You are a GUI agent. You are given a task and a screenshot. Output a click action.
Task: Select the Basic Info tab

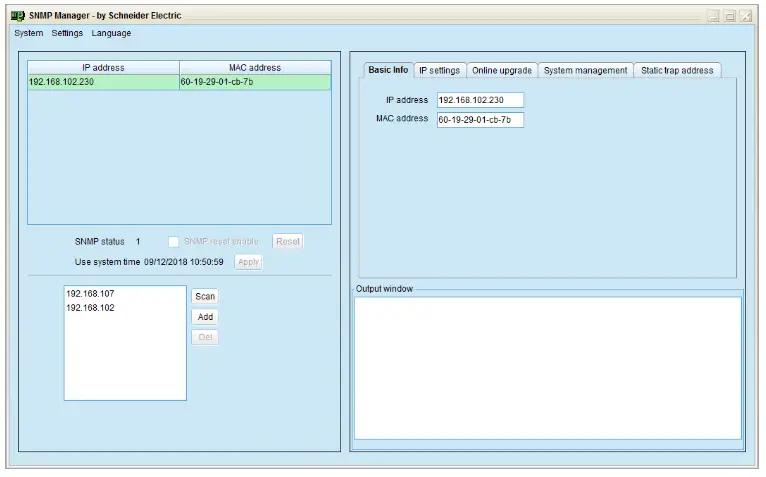point(388,70)
